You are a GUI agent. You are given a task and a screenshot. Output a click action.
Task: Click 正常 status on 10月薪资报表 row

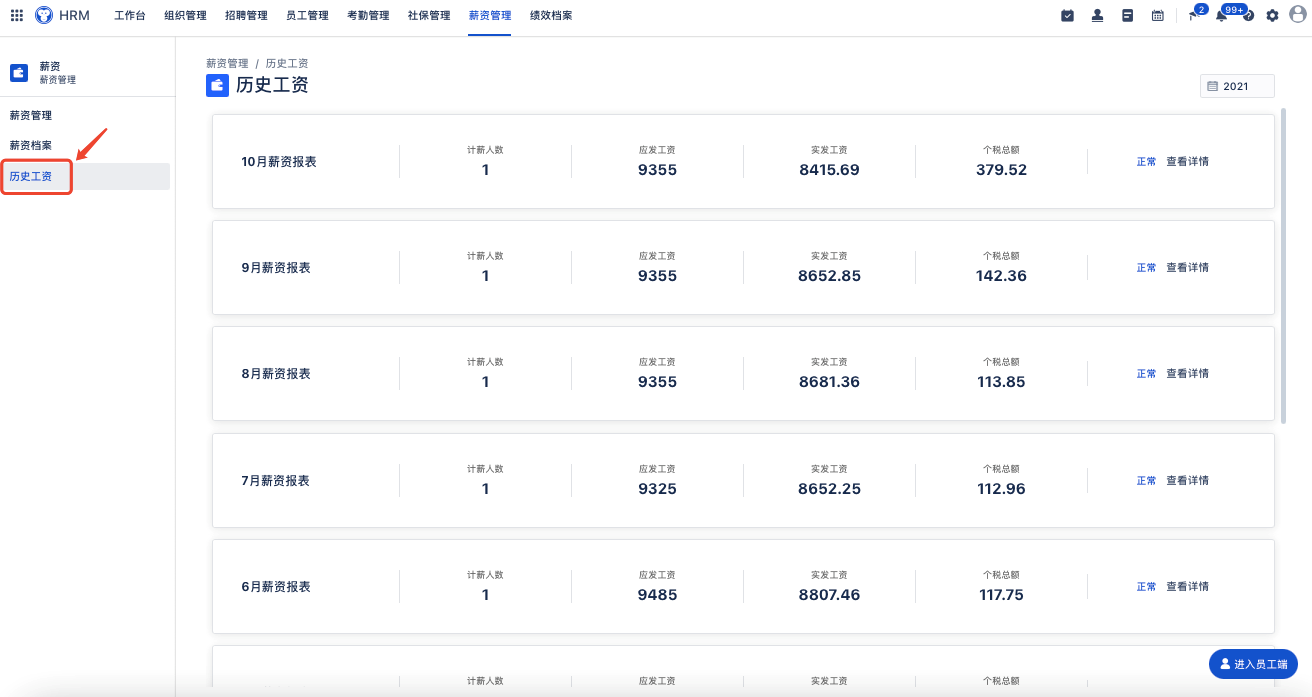click(x=1146, y=161)
